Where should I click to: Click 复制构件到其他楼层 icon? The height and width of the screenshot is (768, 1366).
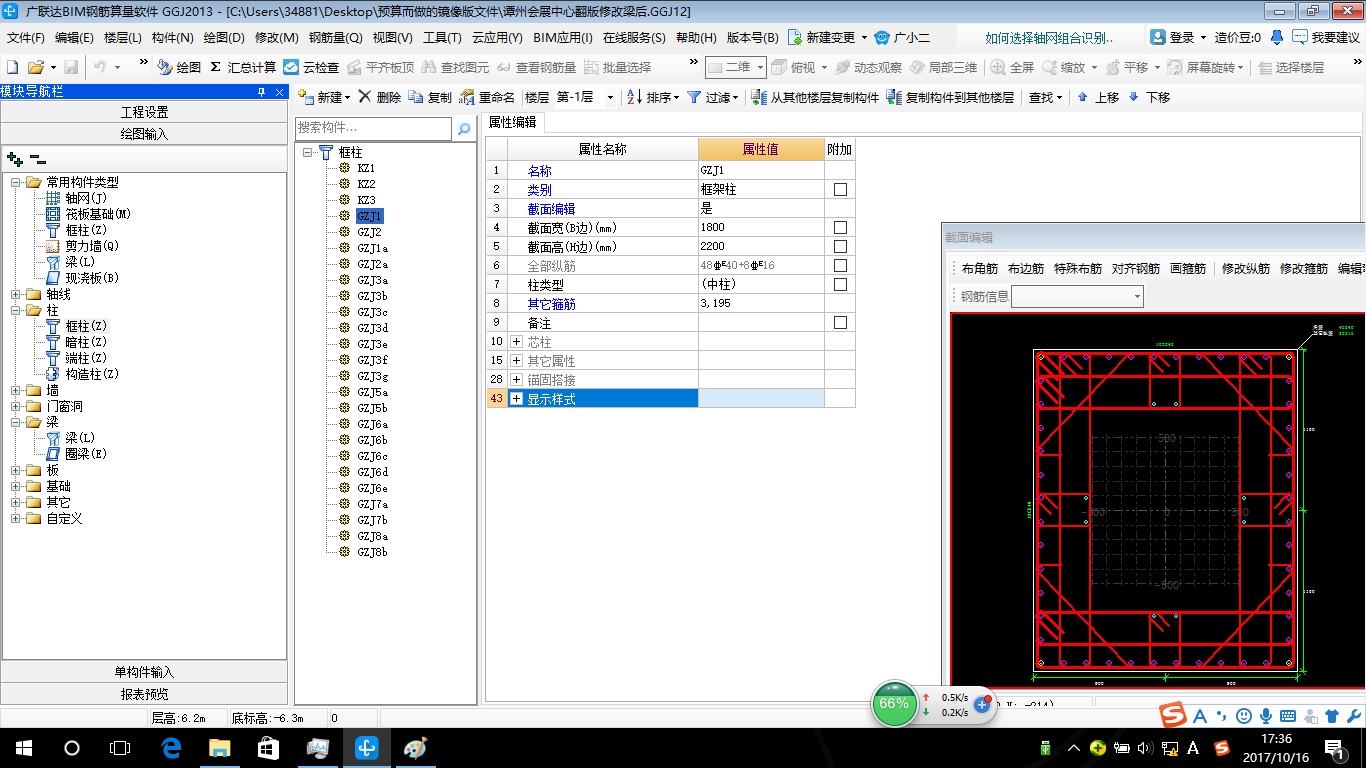click(894, 97)
